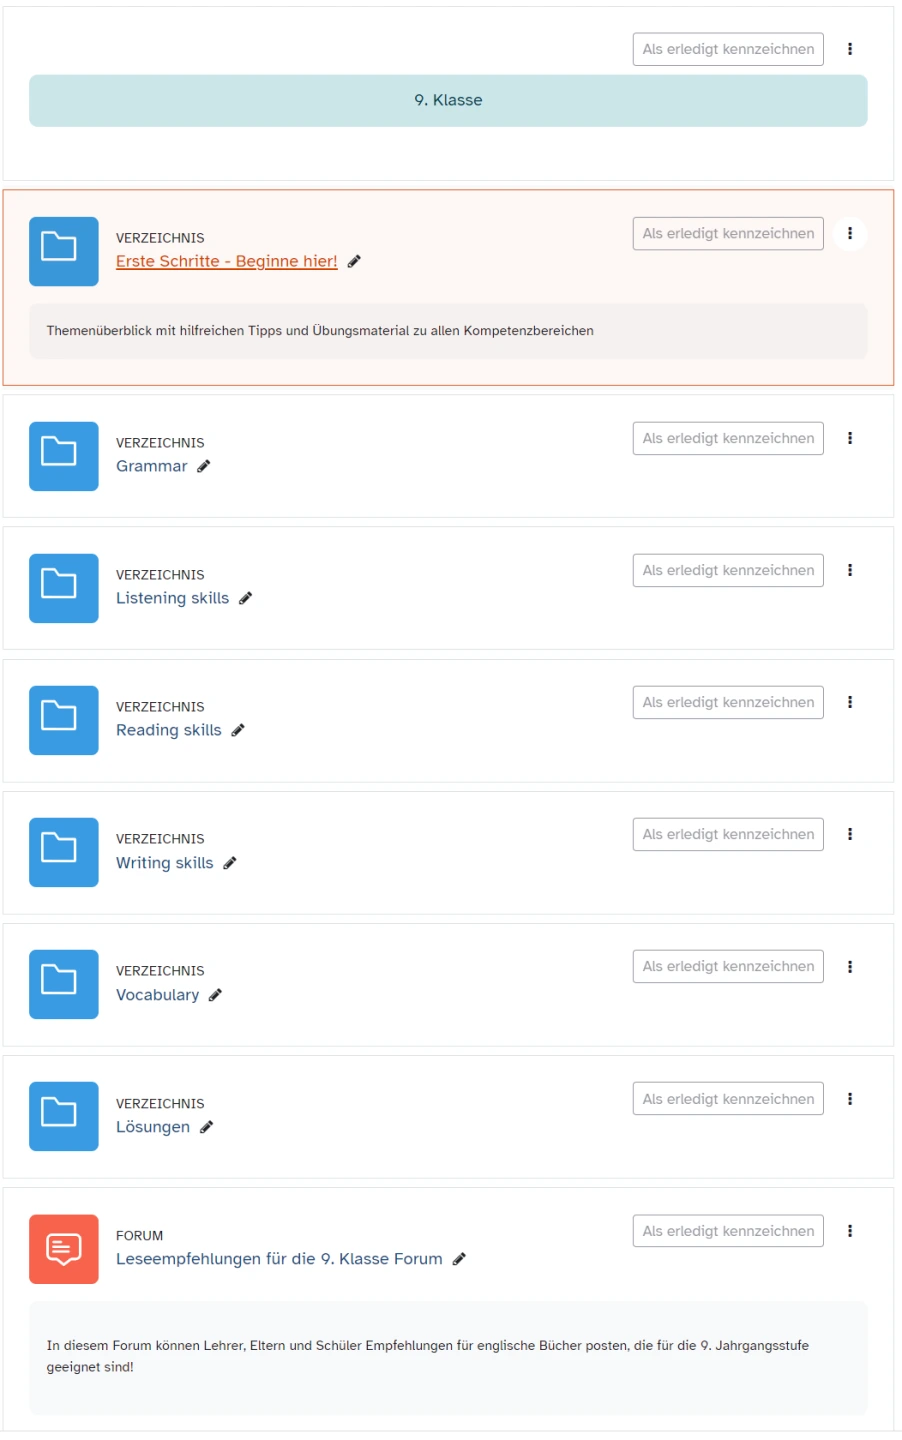Edit Erste Schritte title via pencil icon
The width and height of the screenshot is (902, 1440).
(354, 261)
